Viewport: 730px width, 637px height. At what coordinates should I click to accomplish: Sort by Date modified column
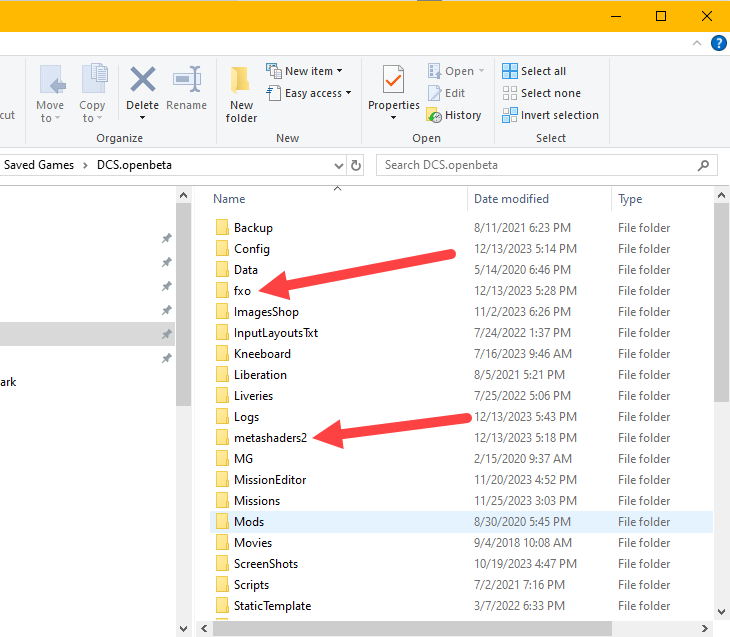tap(511, 199)
